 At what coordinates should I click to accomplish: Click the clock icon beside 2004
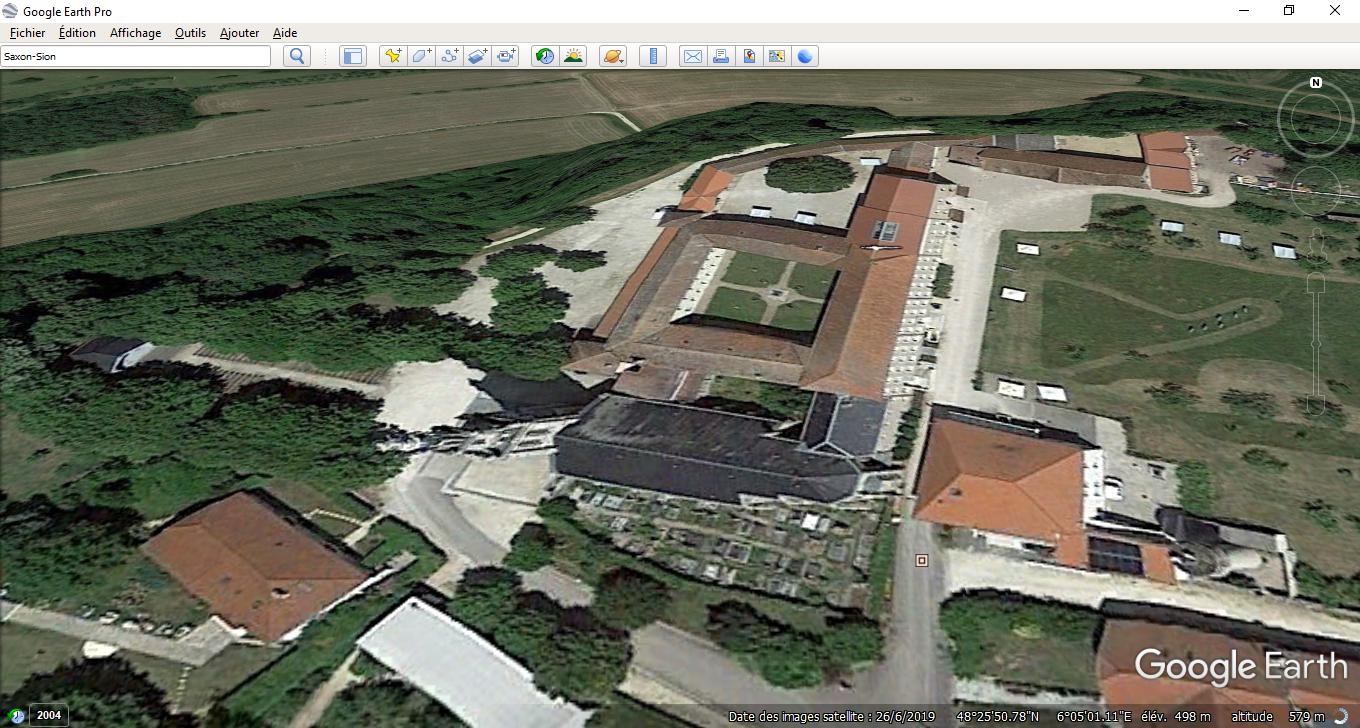click(17, 716)
